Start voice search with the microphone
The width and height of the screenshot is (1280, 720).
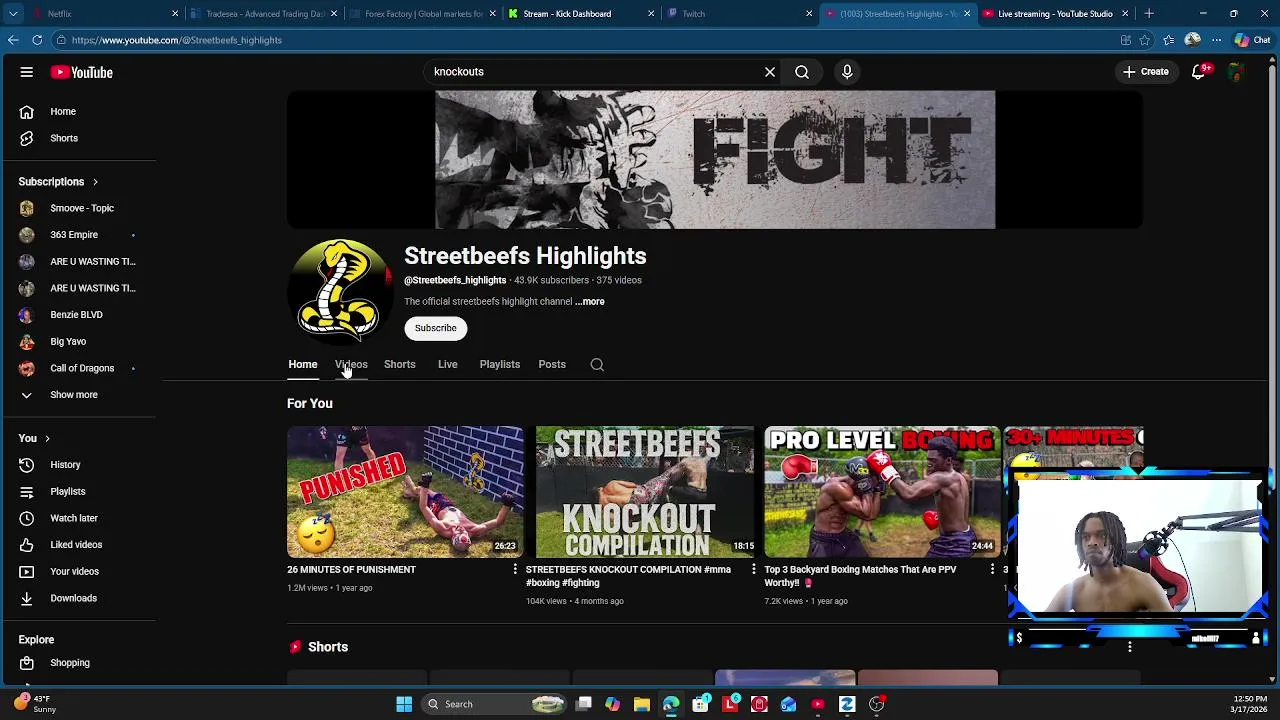[x=847, y=72]
